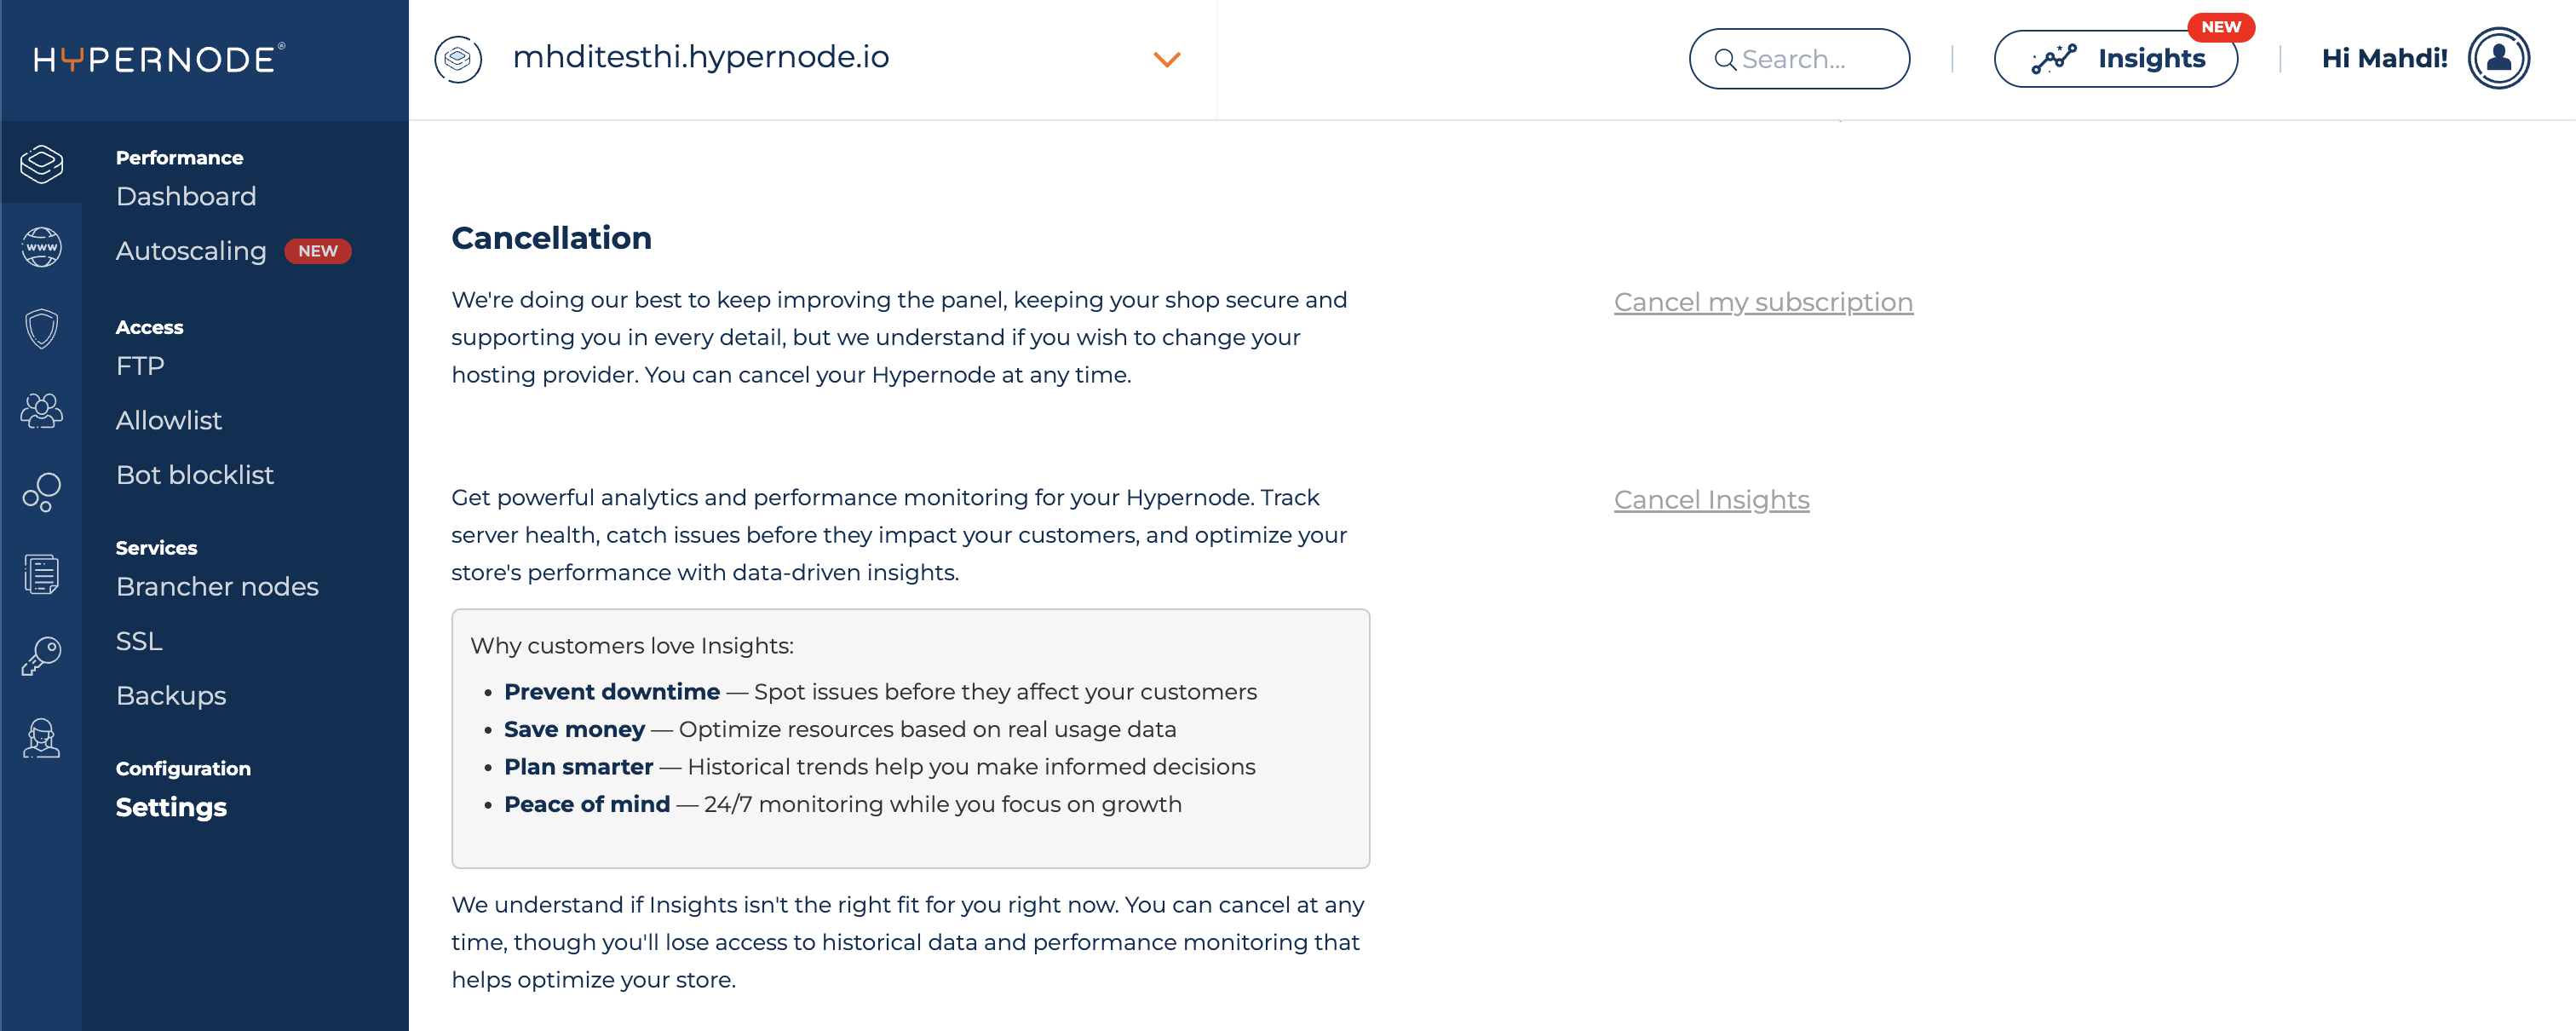This screenshot has width=2576, height=1031.
Task: Open the Logs documents icon
Action: (x=41, y=573)
